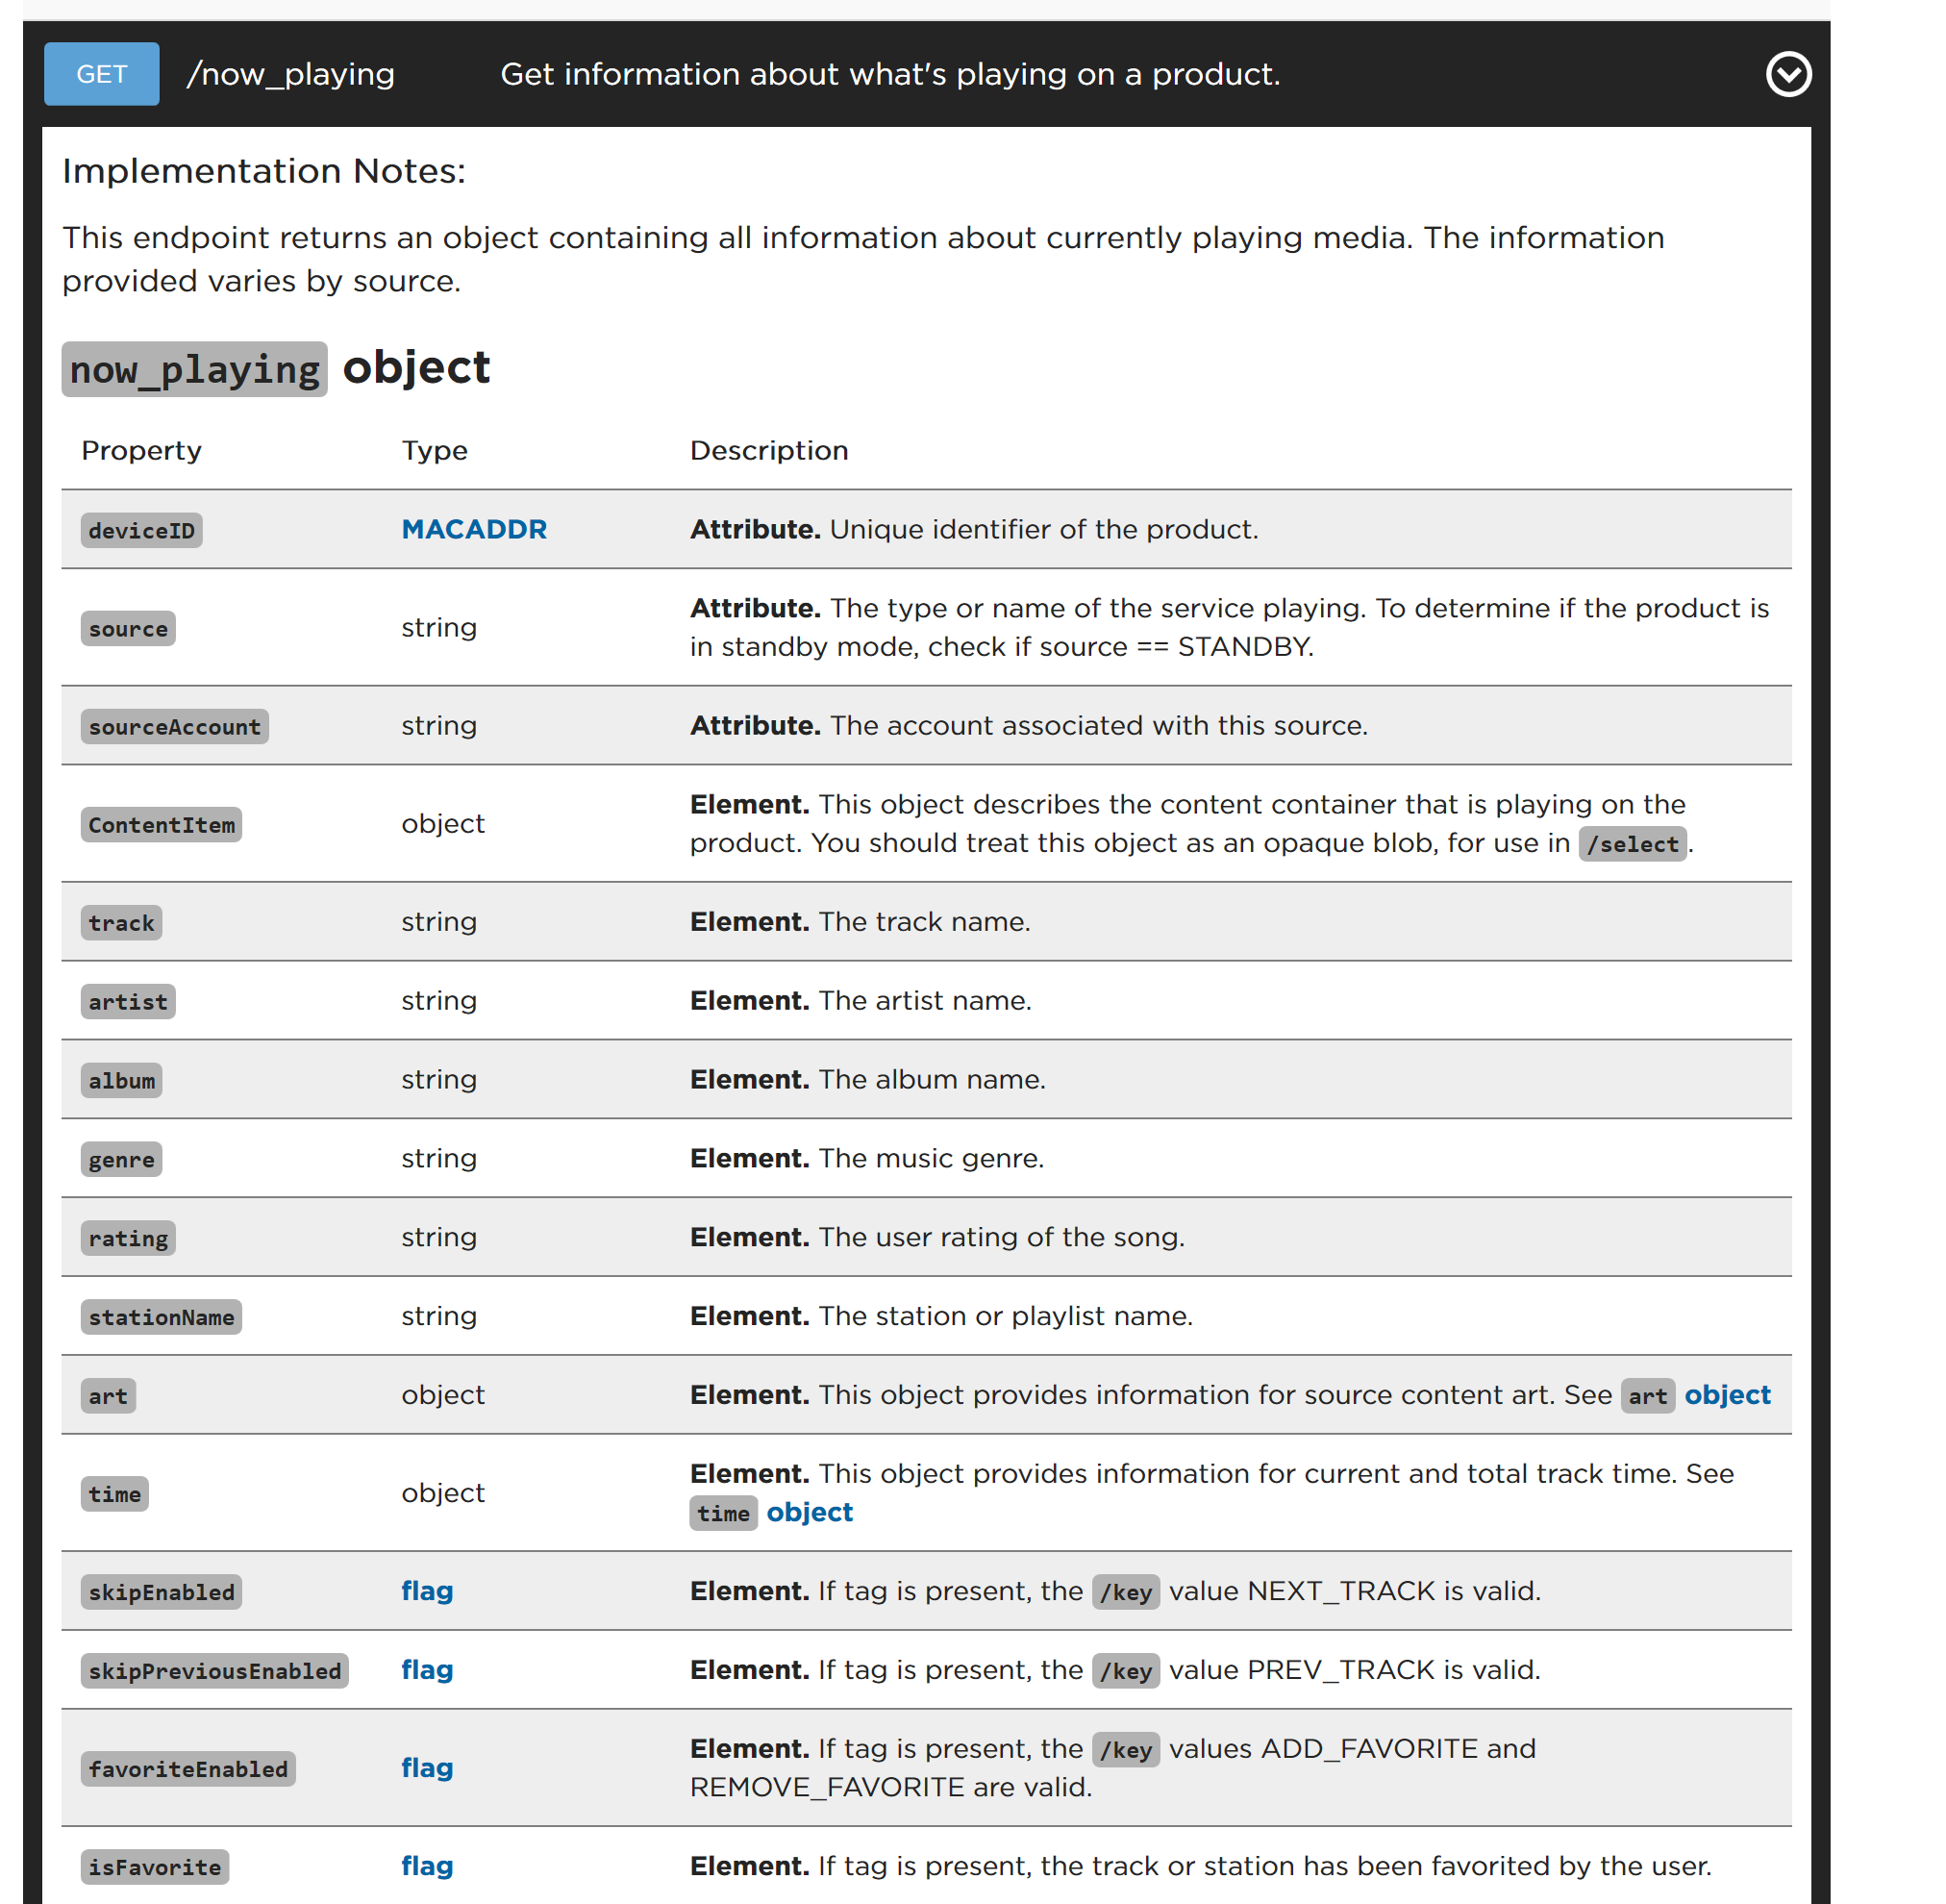Click the /select code tag
1946x1904 pixels.
tap(1632, 844)
